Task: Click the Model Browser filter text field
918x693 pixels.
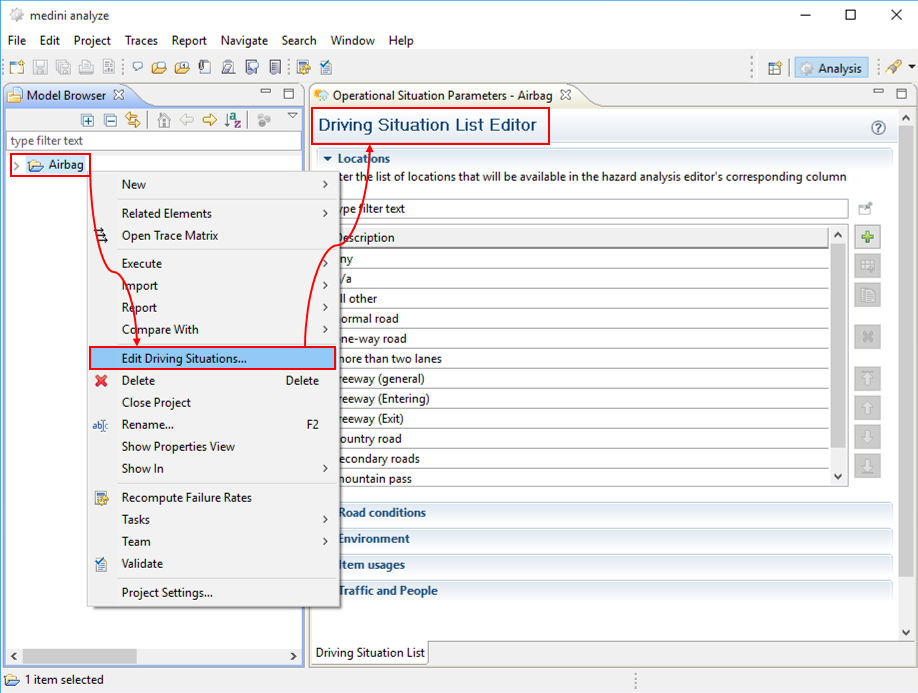Action: click(x=150, y=141)
